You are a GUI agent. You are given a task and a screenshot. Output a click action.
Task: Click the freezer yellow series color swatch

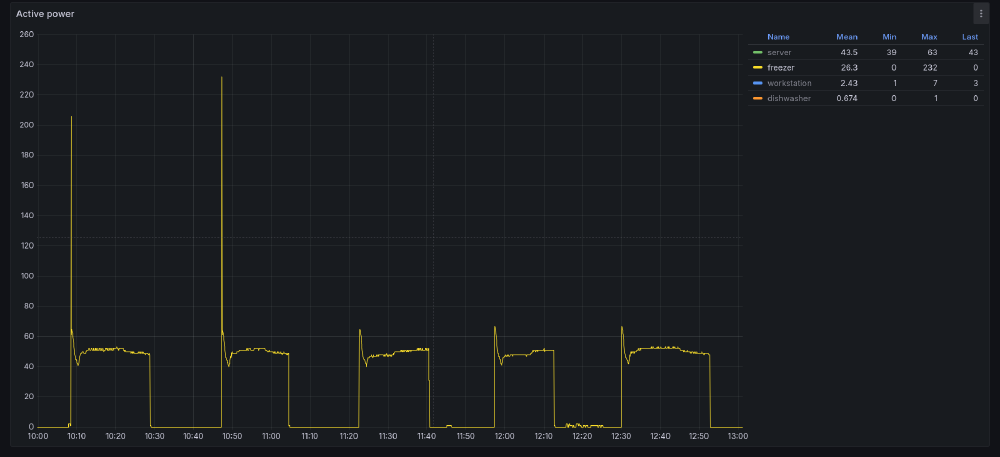(758, 67)
